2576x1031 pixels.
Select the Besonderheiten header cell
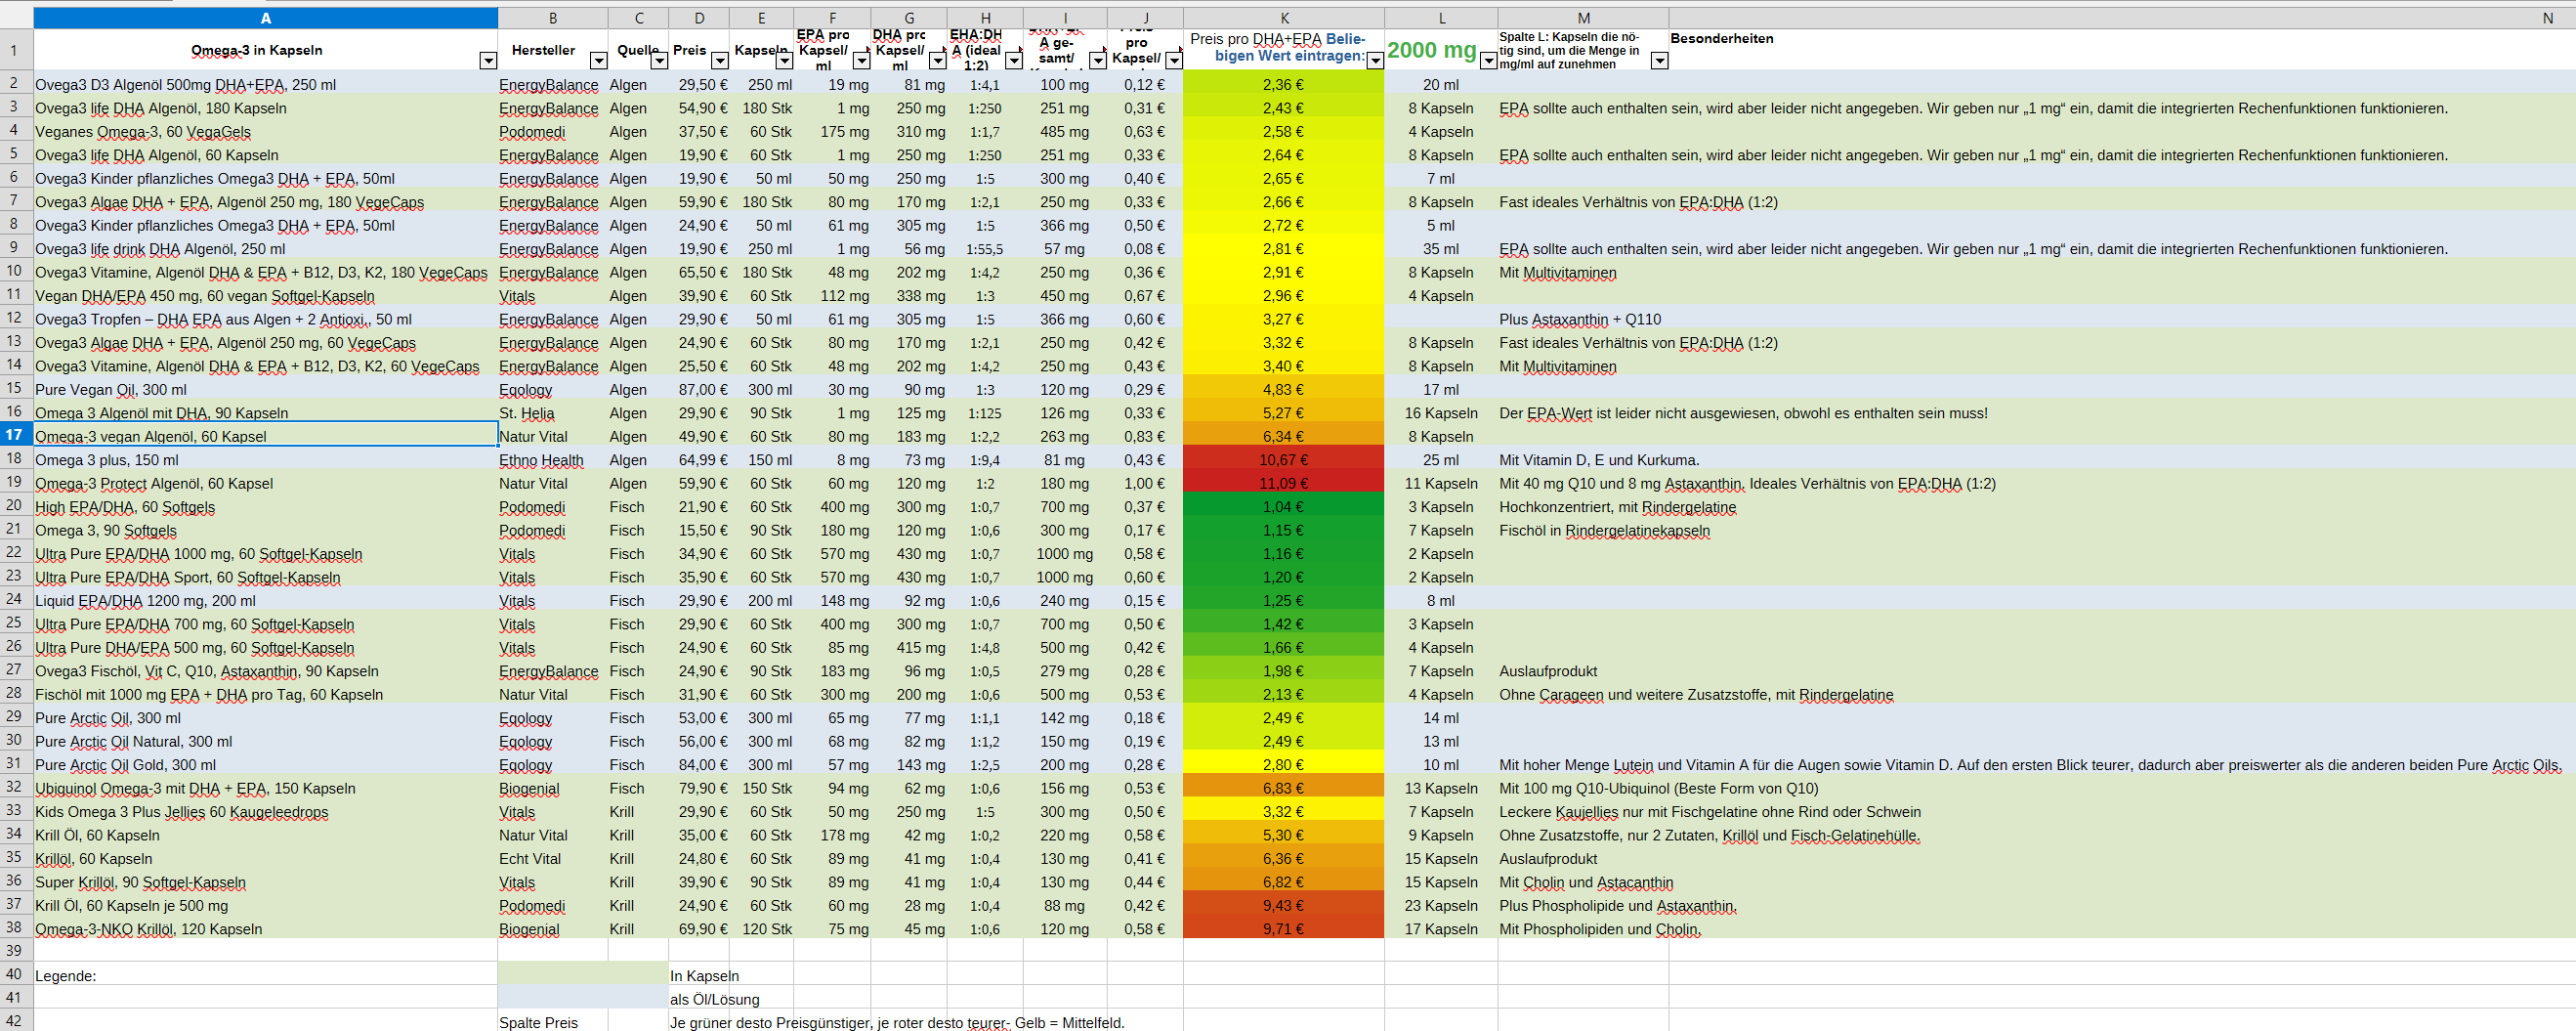[1721, 39]
